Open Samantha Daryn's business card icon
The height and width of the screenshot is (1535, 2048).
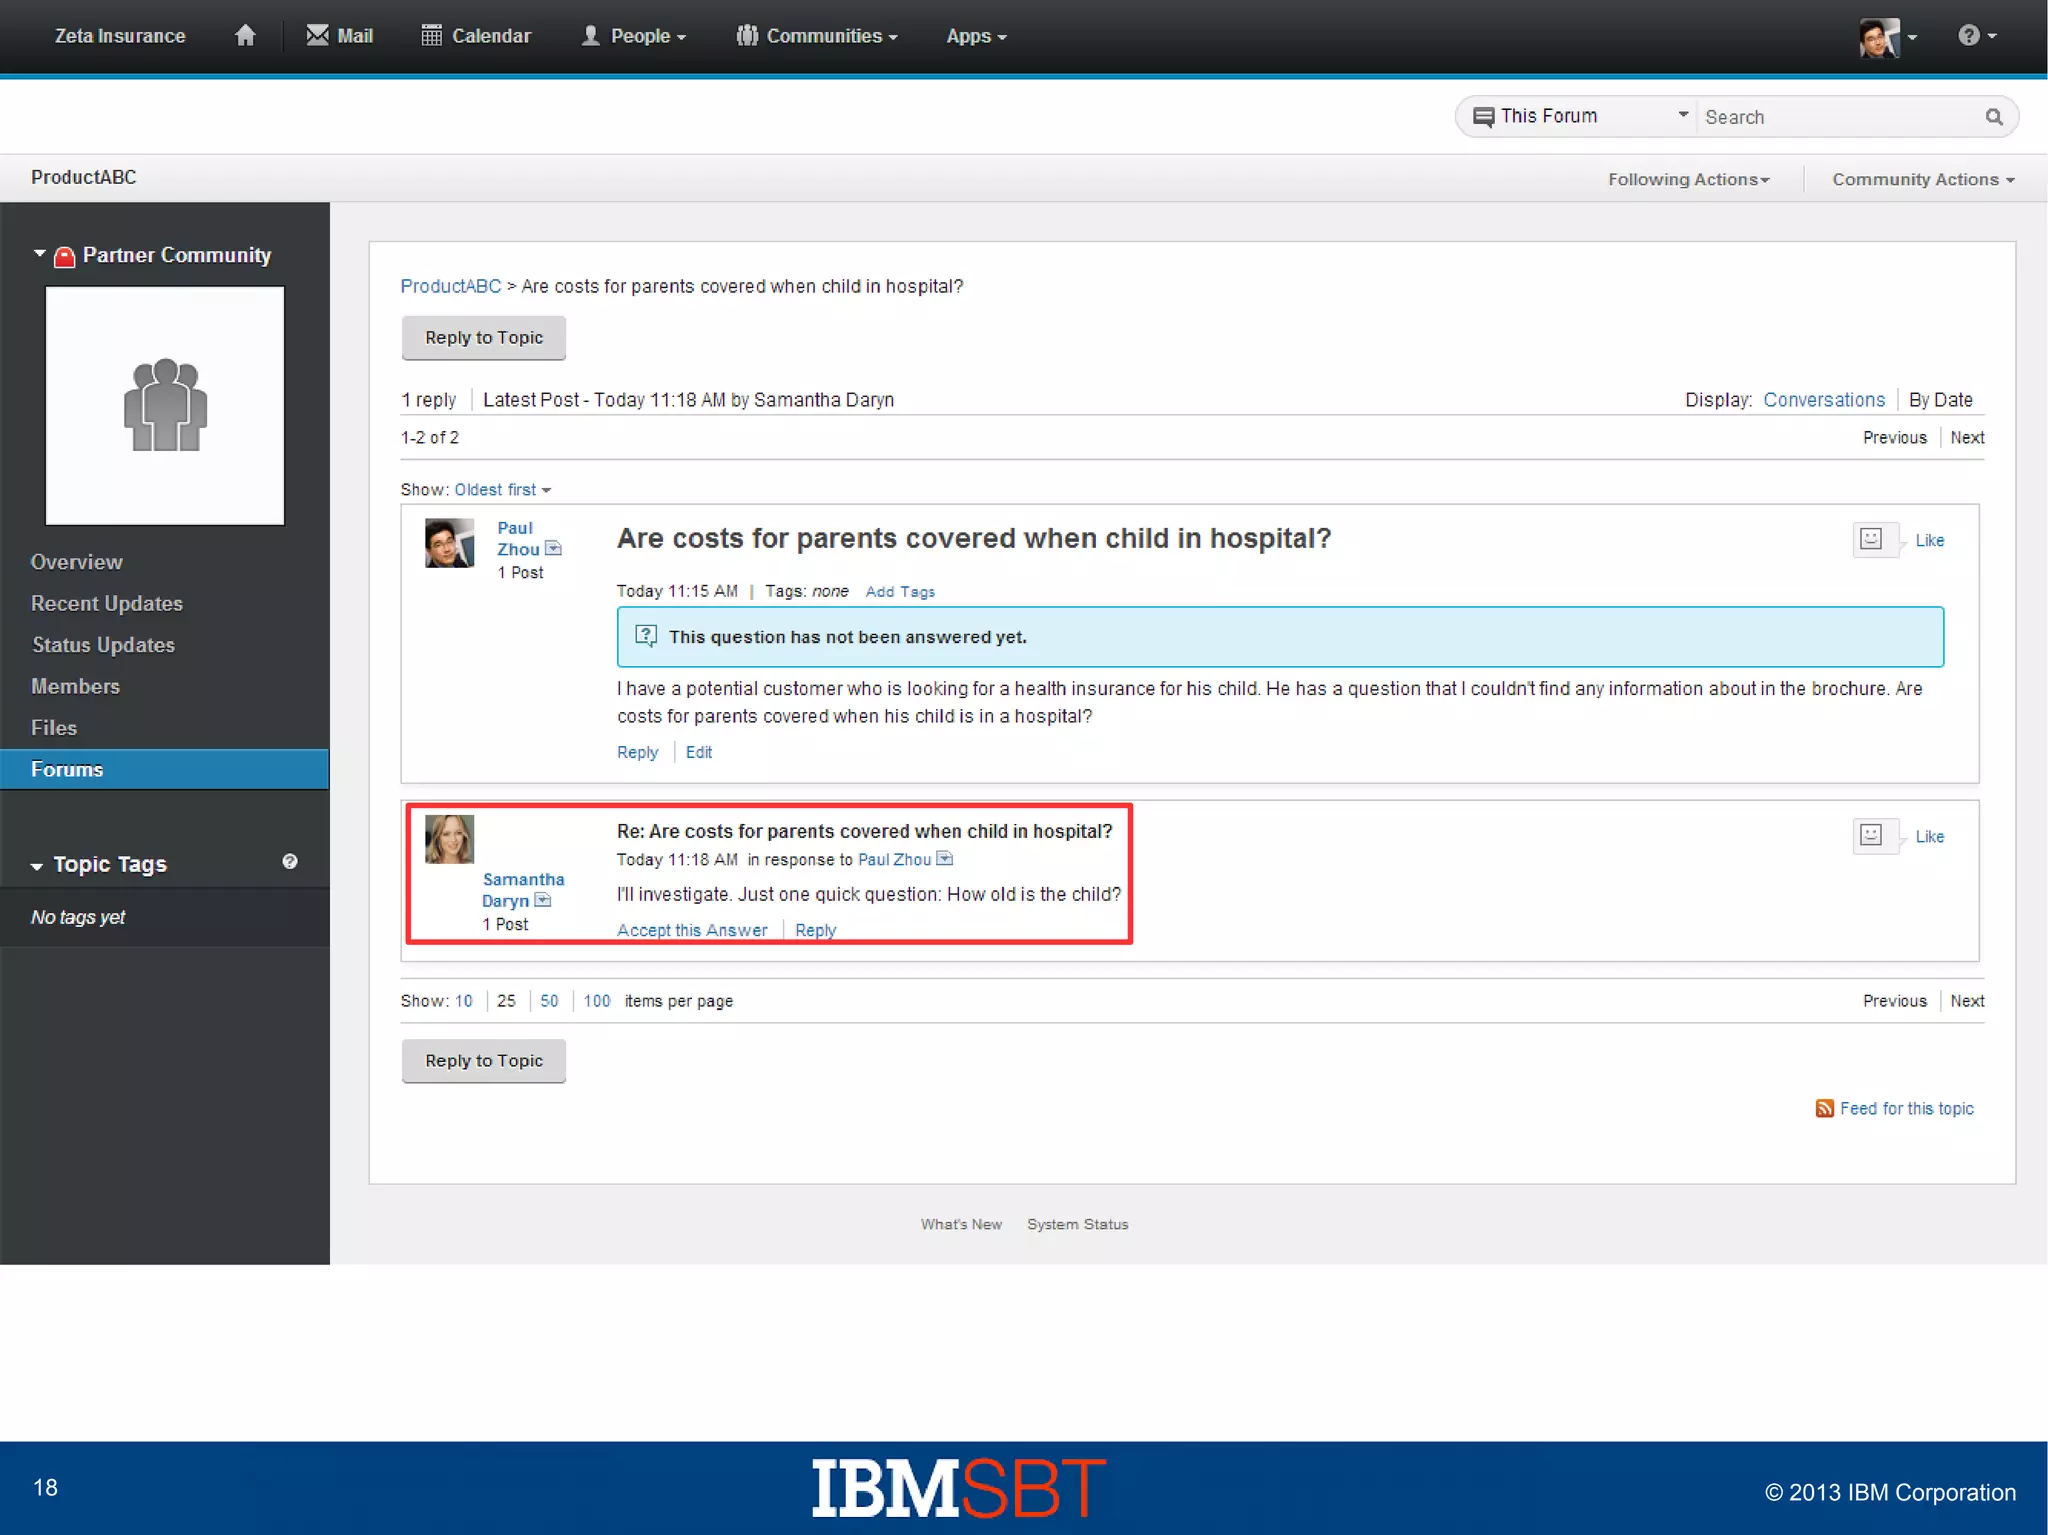[x=543, y=900]
